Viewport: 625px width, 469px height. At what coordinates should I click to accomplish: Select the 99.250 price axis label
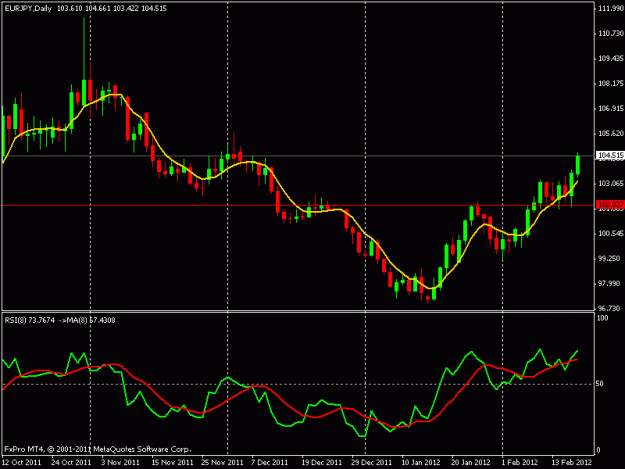[x=609, y=258]
